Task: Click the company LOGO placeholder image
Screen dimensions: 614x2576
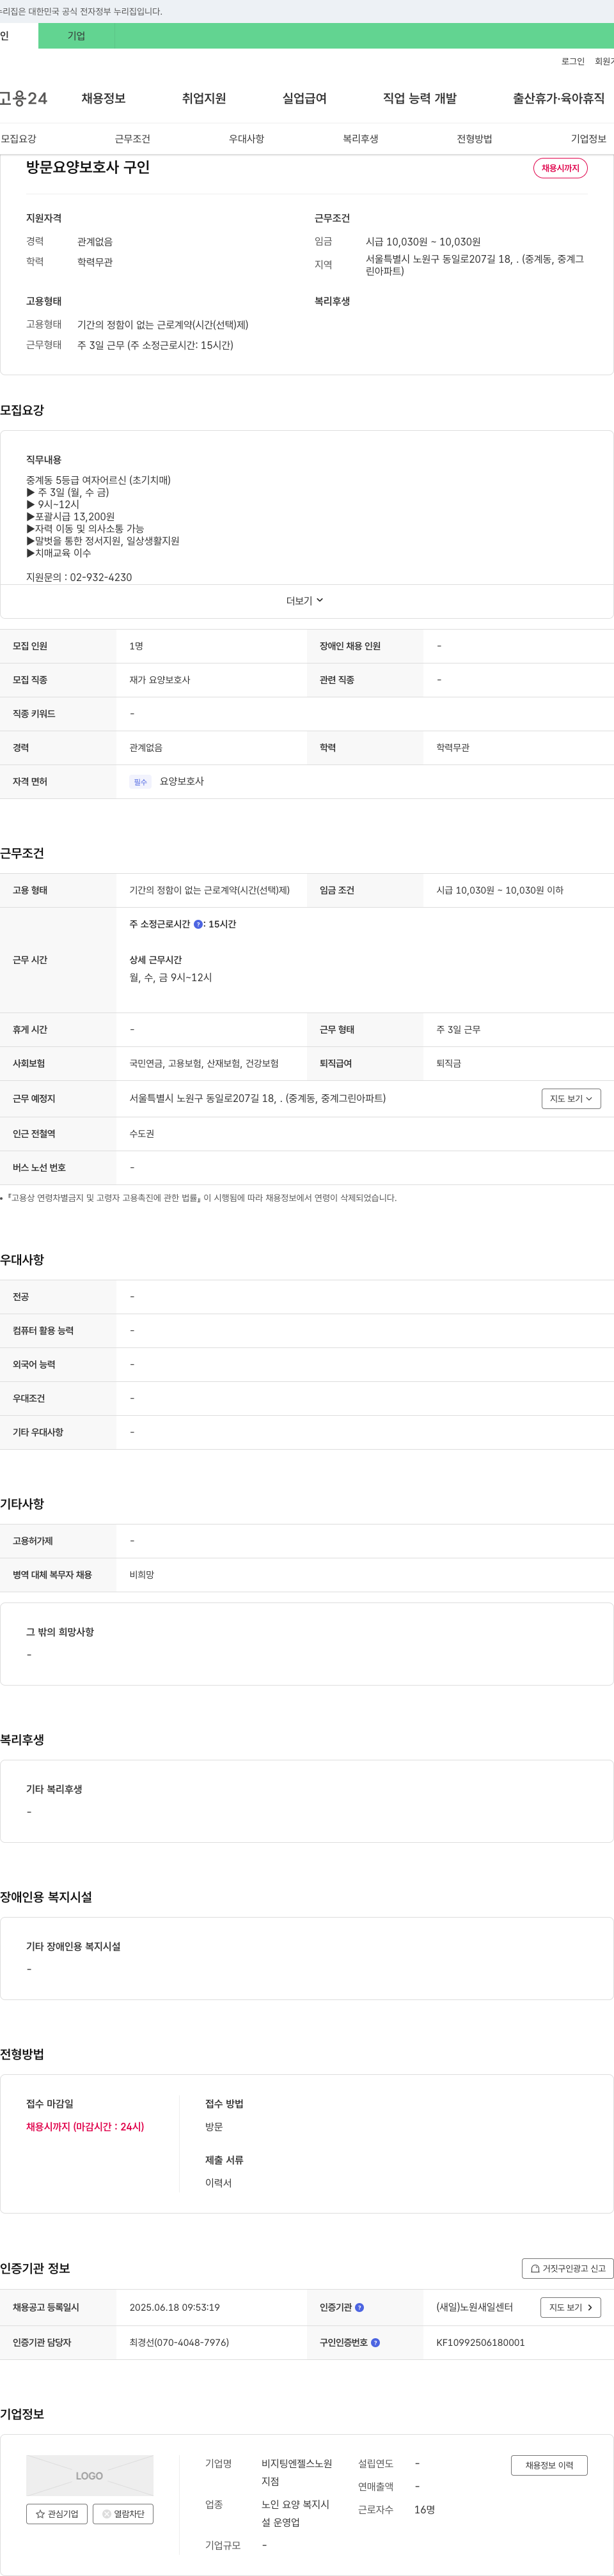Action: (x=90, y=2475)
